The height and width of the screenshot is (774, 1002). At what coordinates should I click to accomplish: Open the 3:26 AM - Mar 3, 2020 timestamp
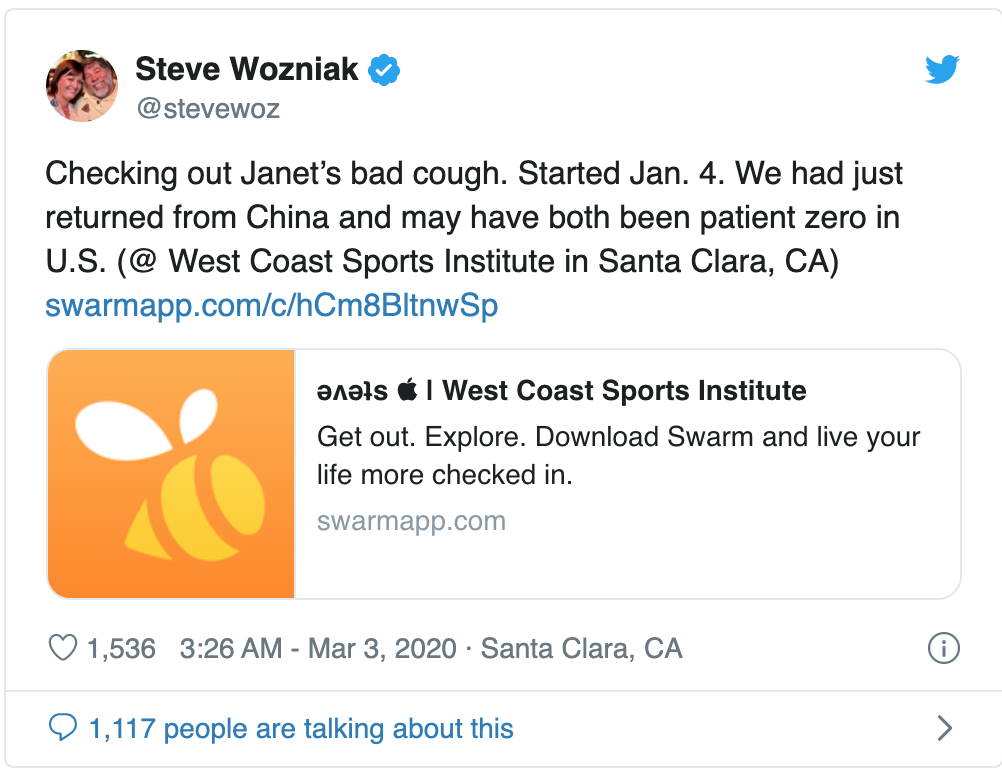318,649
